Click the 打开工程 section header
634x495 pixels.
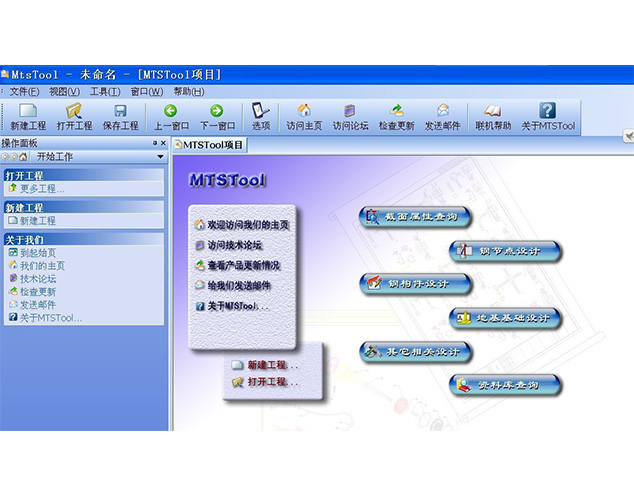click(x=84, y=176)
